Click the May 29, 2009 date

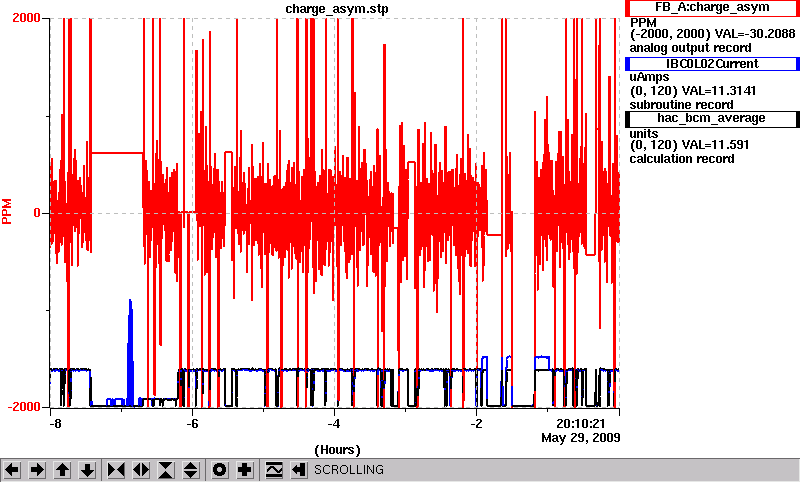581,438
